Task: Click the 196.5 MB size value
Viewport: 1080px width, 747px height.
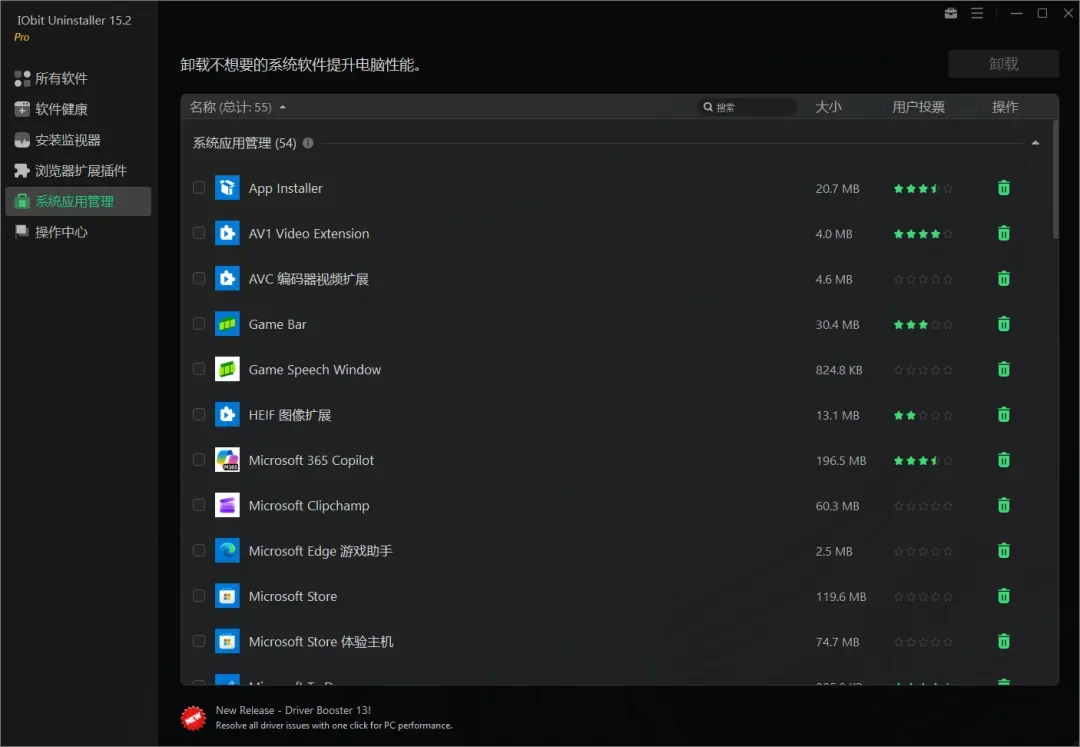Action: [841, 461]
